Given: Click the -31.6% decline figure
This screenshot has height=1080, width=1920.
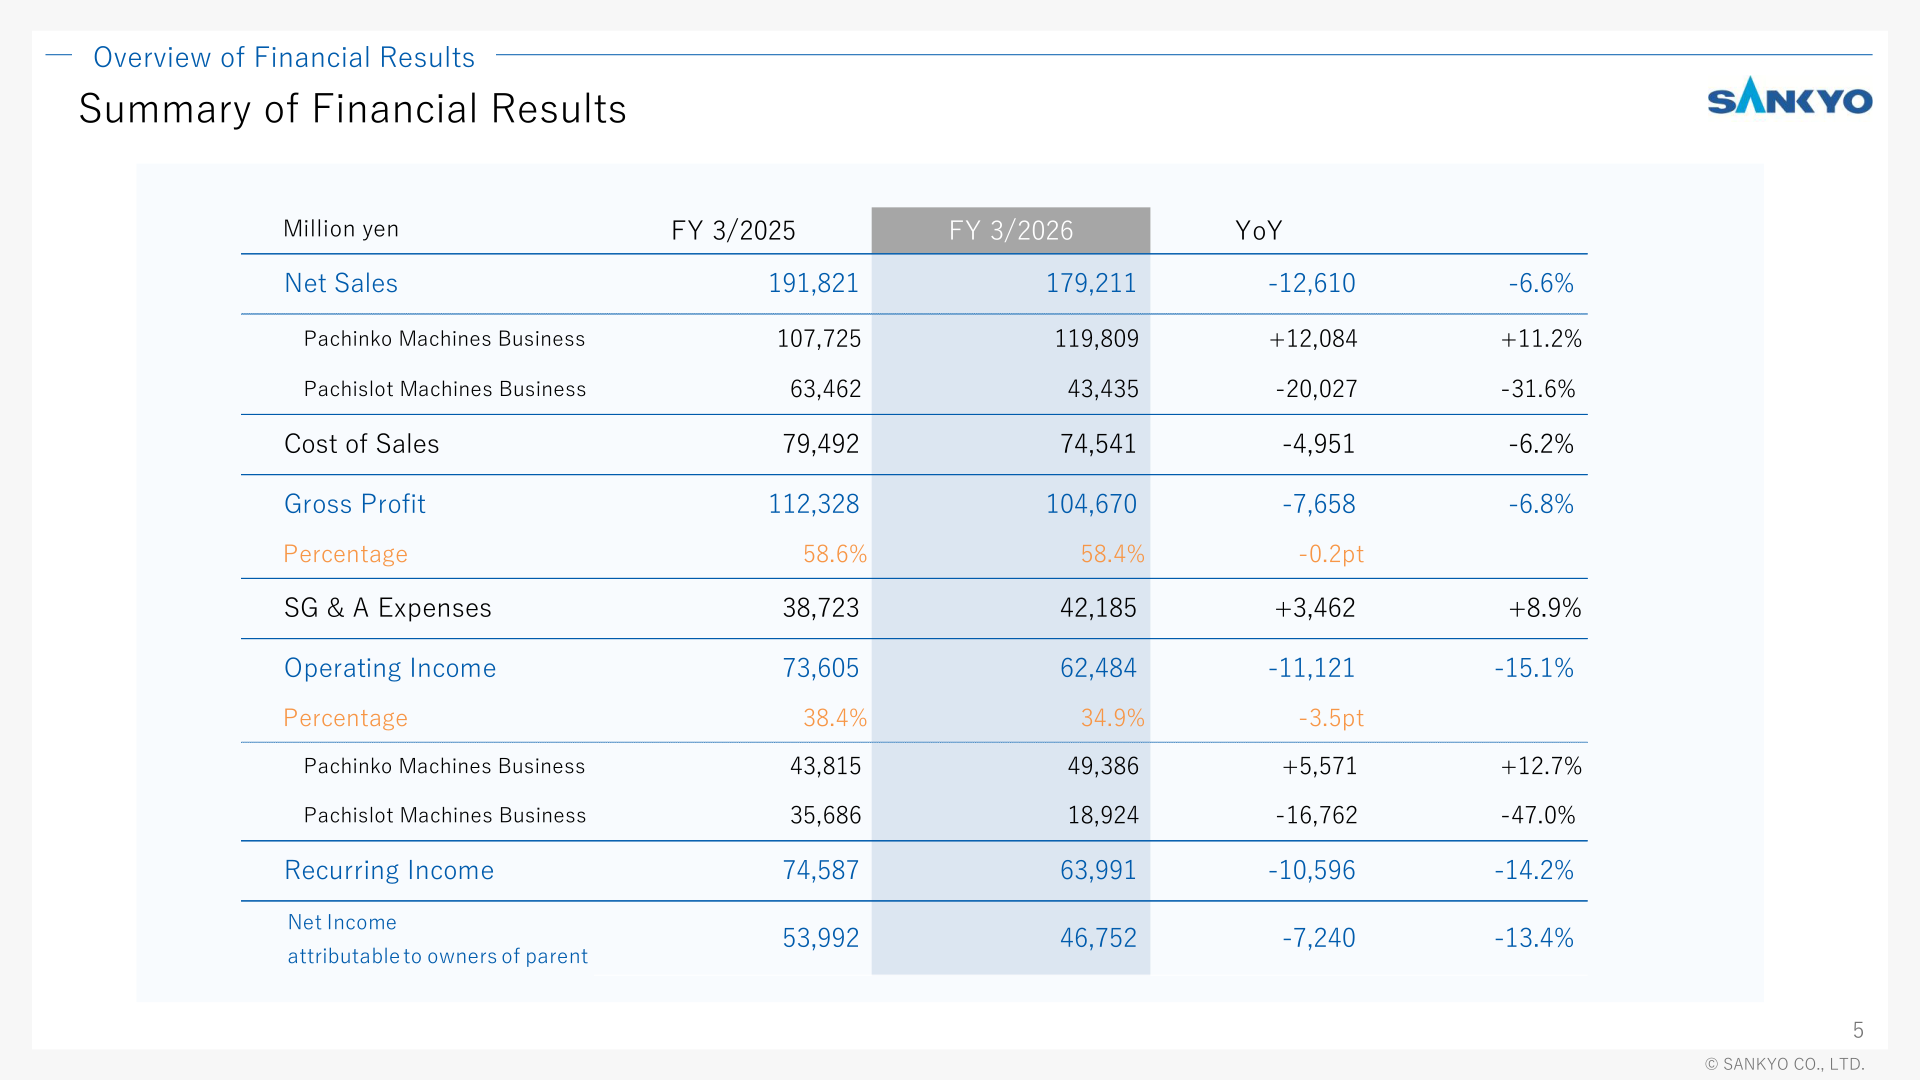Looking at the screenshot, I should (x=1538, y=389).
